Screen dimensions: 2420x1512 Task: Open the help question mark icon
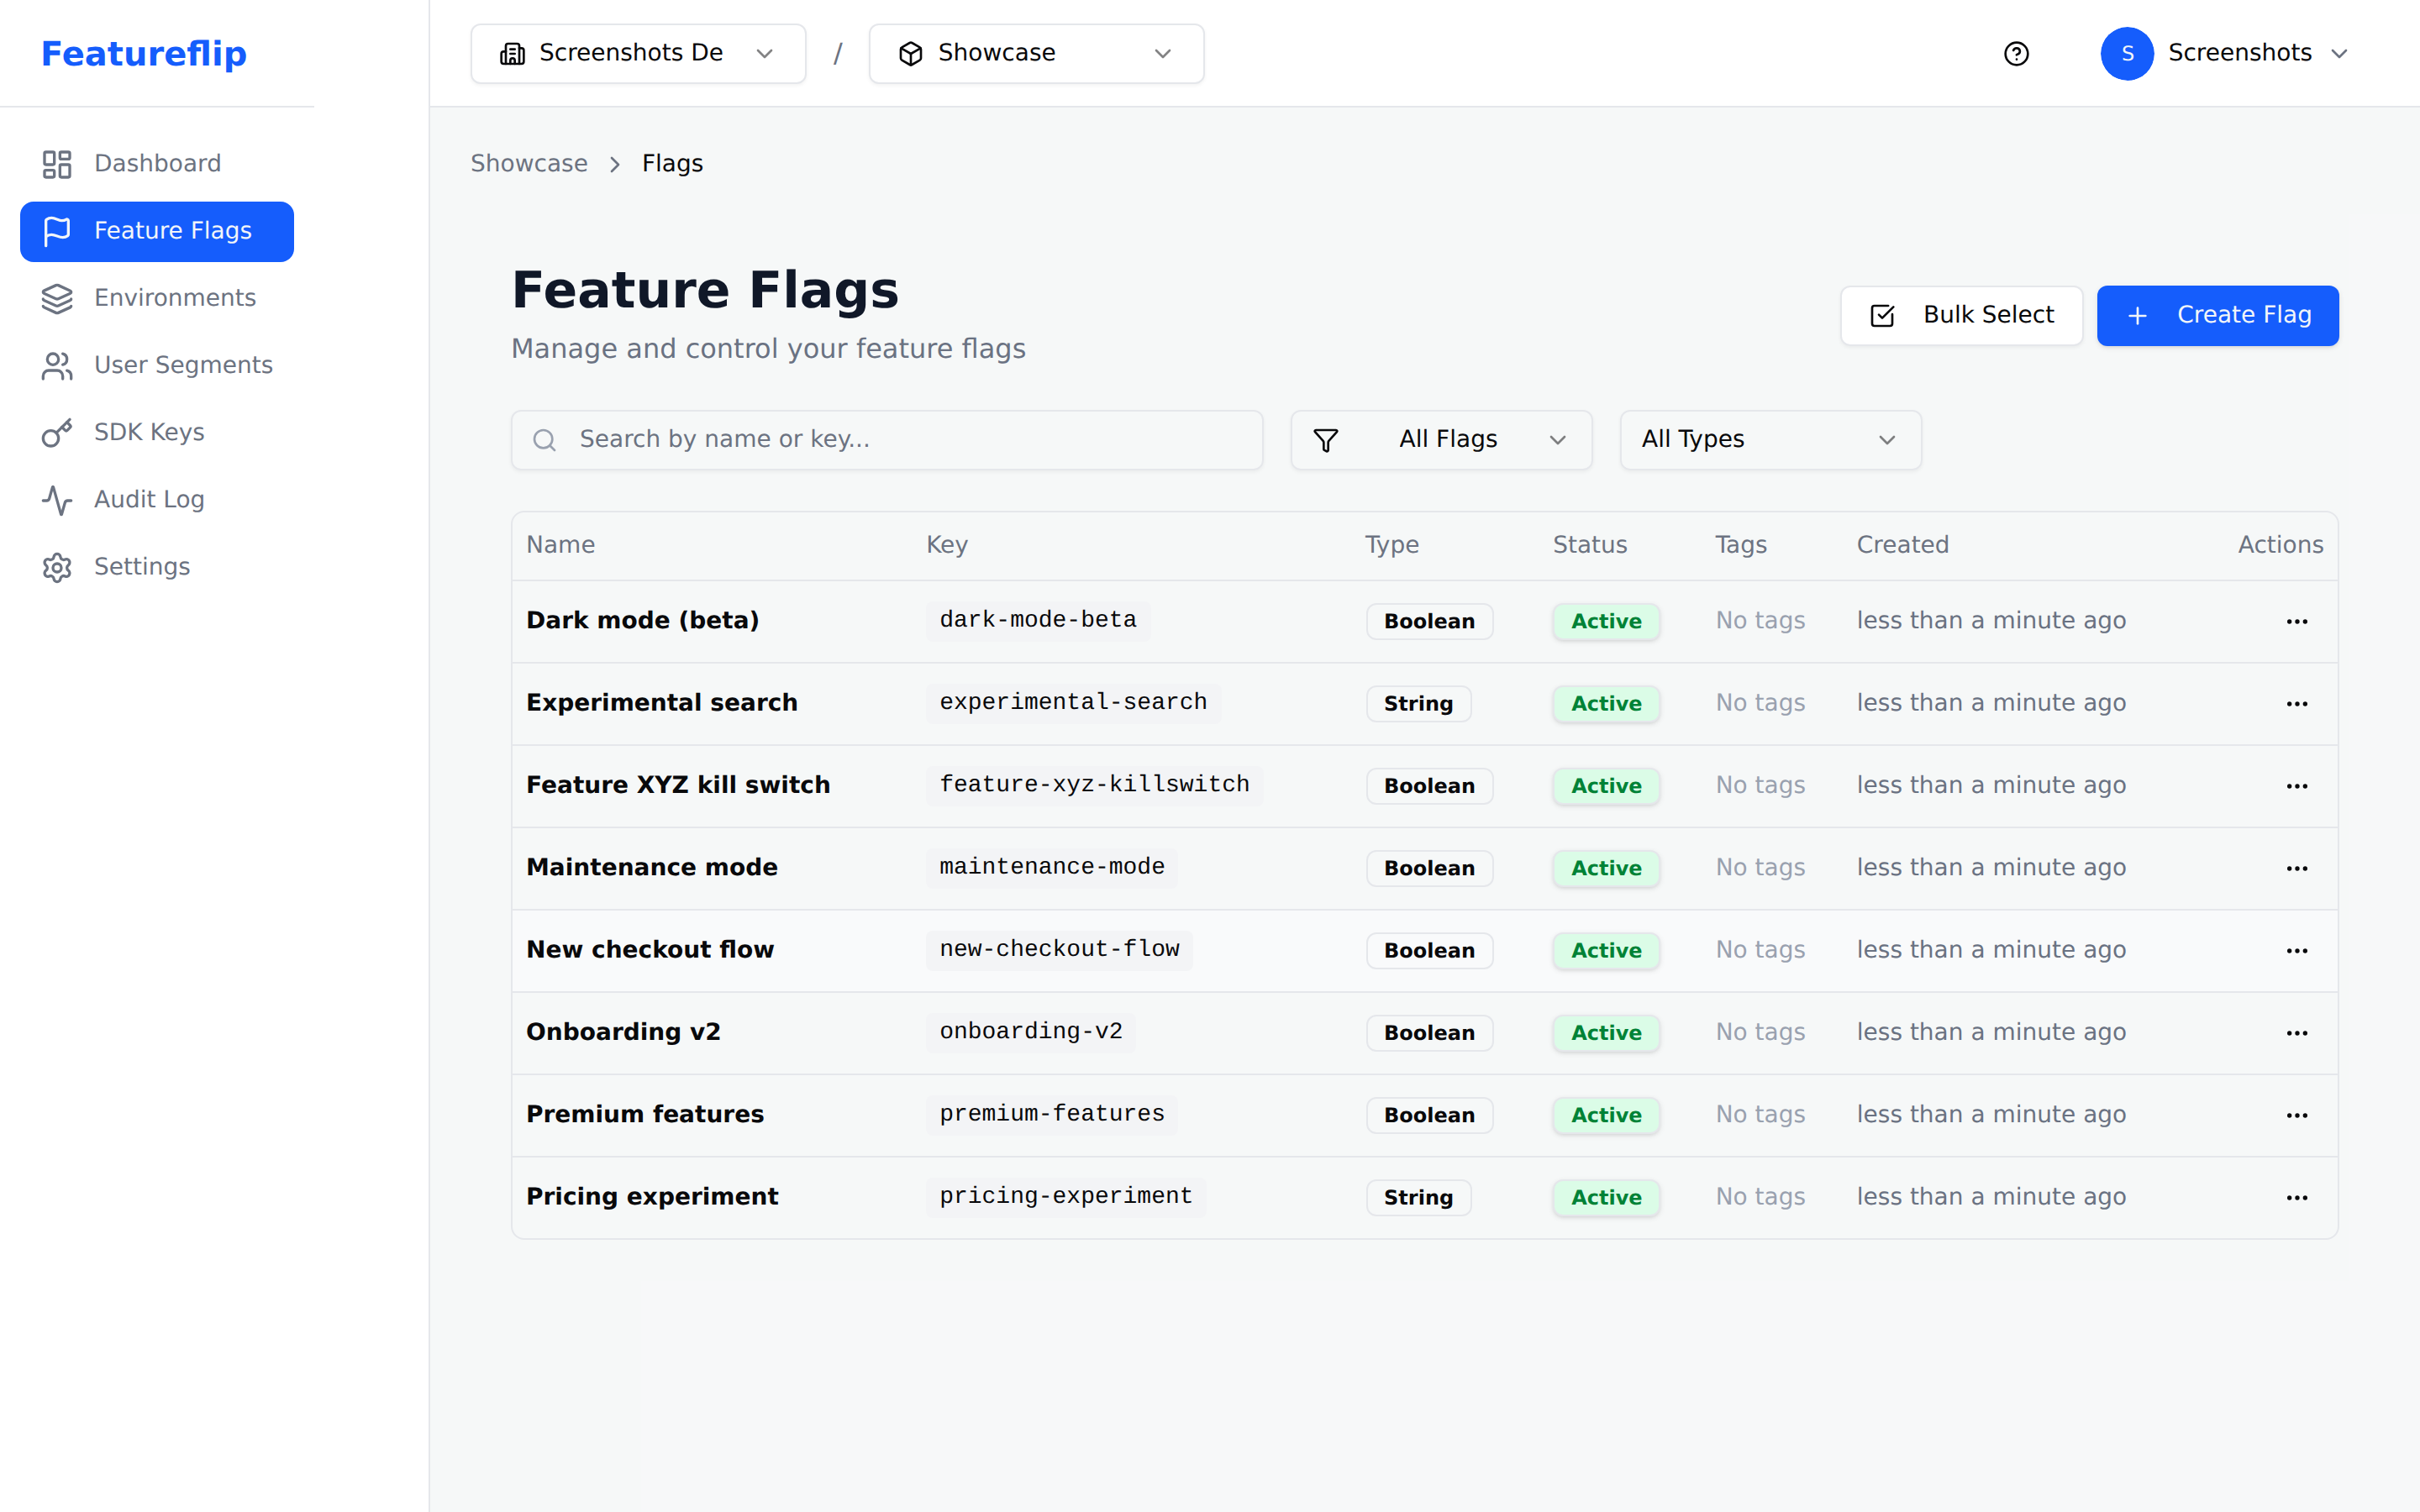pos(2016,53)
